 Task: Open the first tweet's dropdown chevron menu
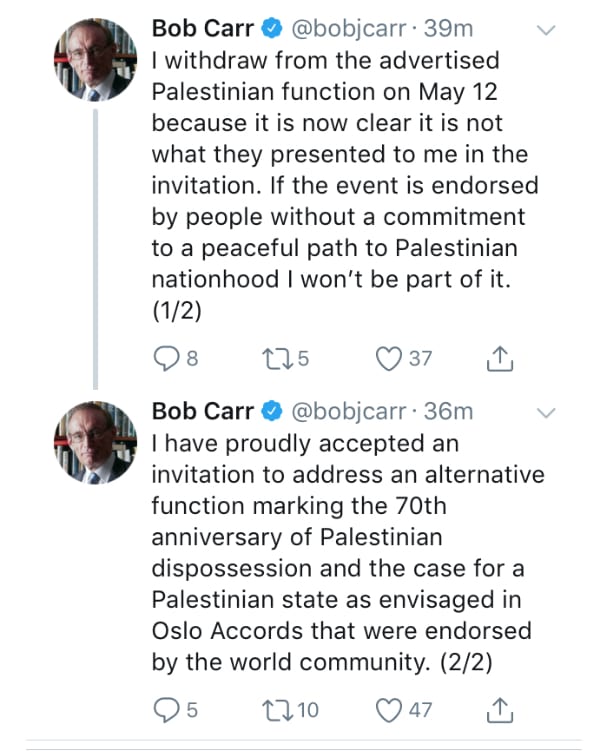546,31
